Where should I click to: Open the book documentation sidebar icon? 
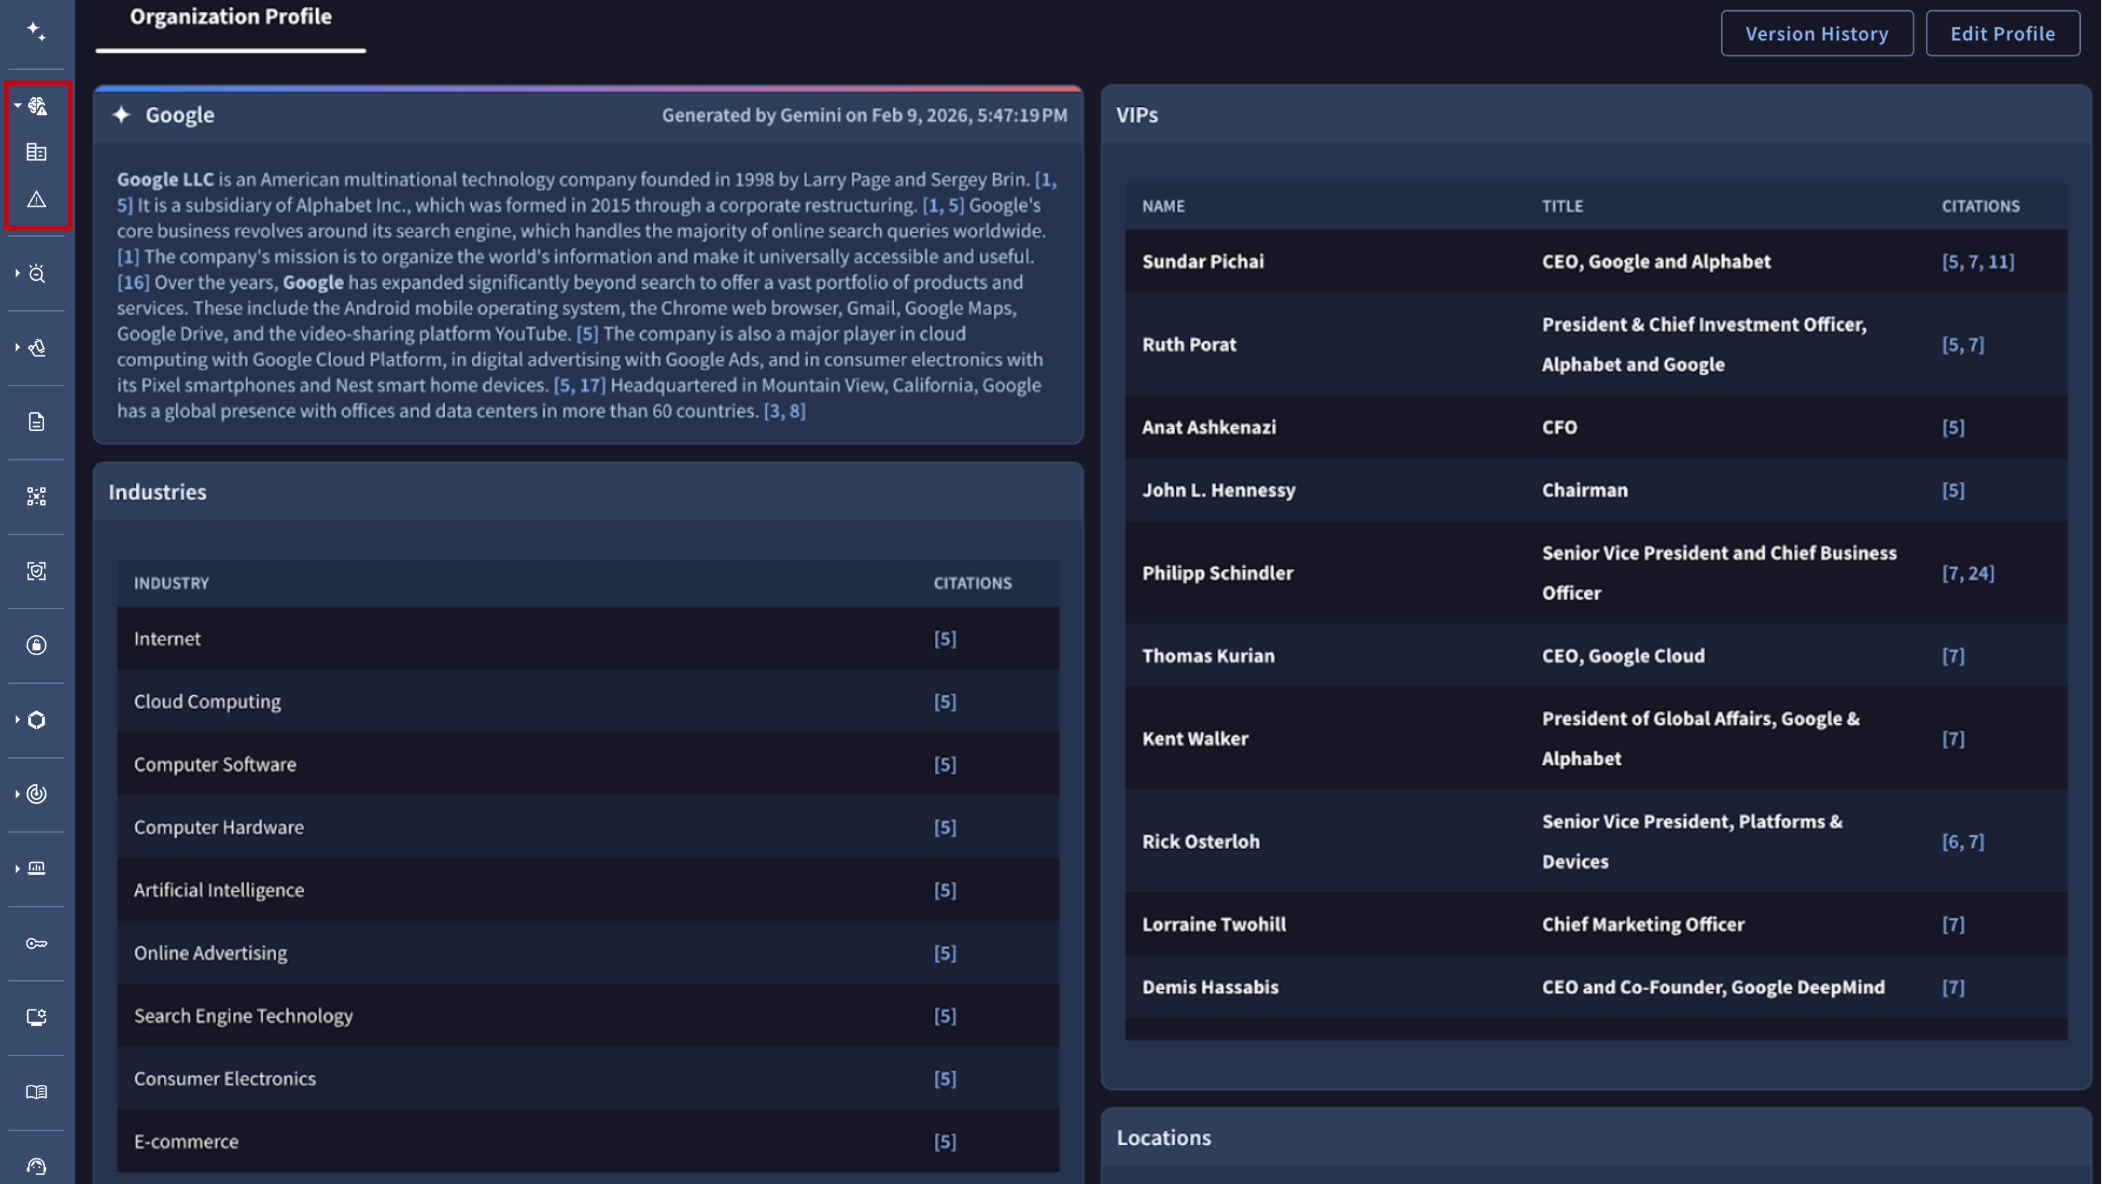tap(37, 1092)
